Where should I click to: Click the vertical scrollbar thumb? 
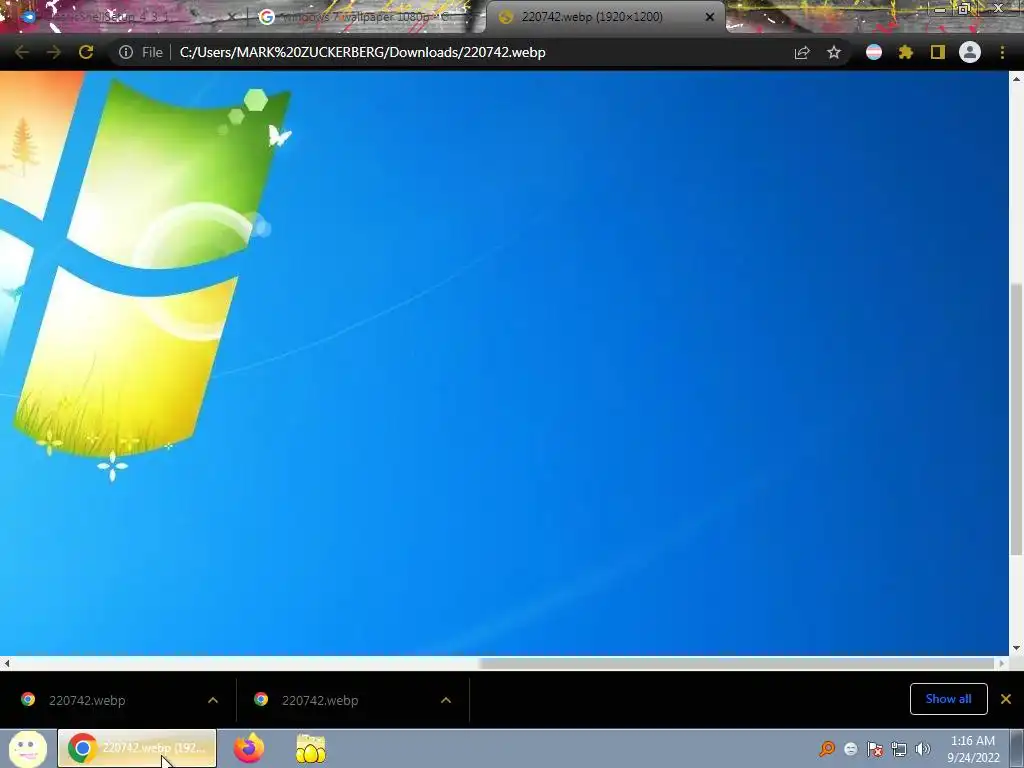[x=1016, y=418]
